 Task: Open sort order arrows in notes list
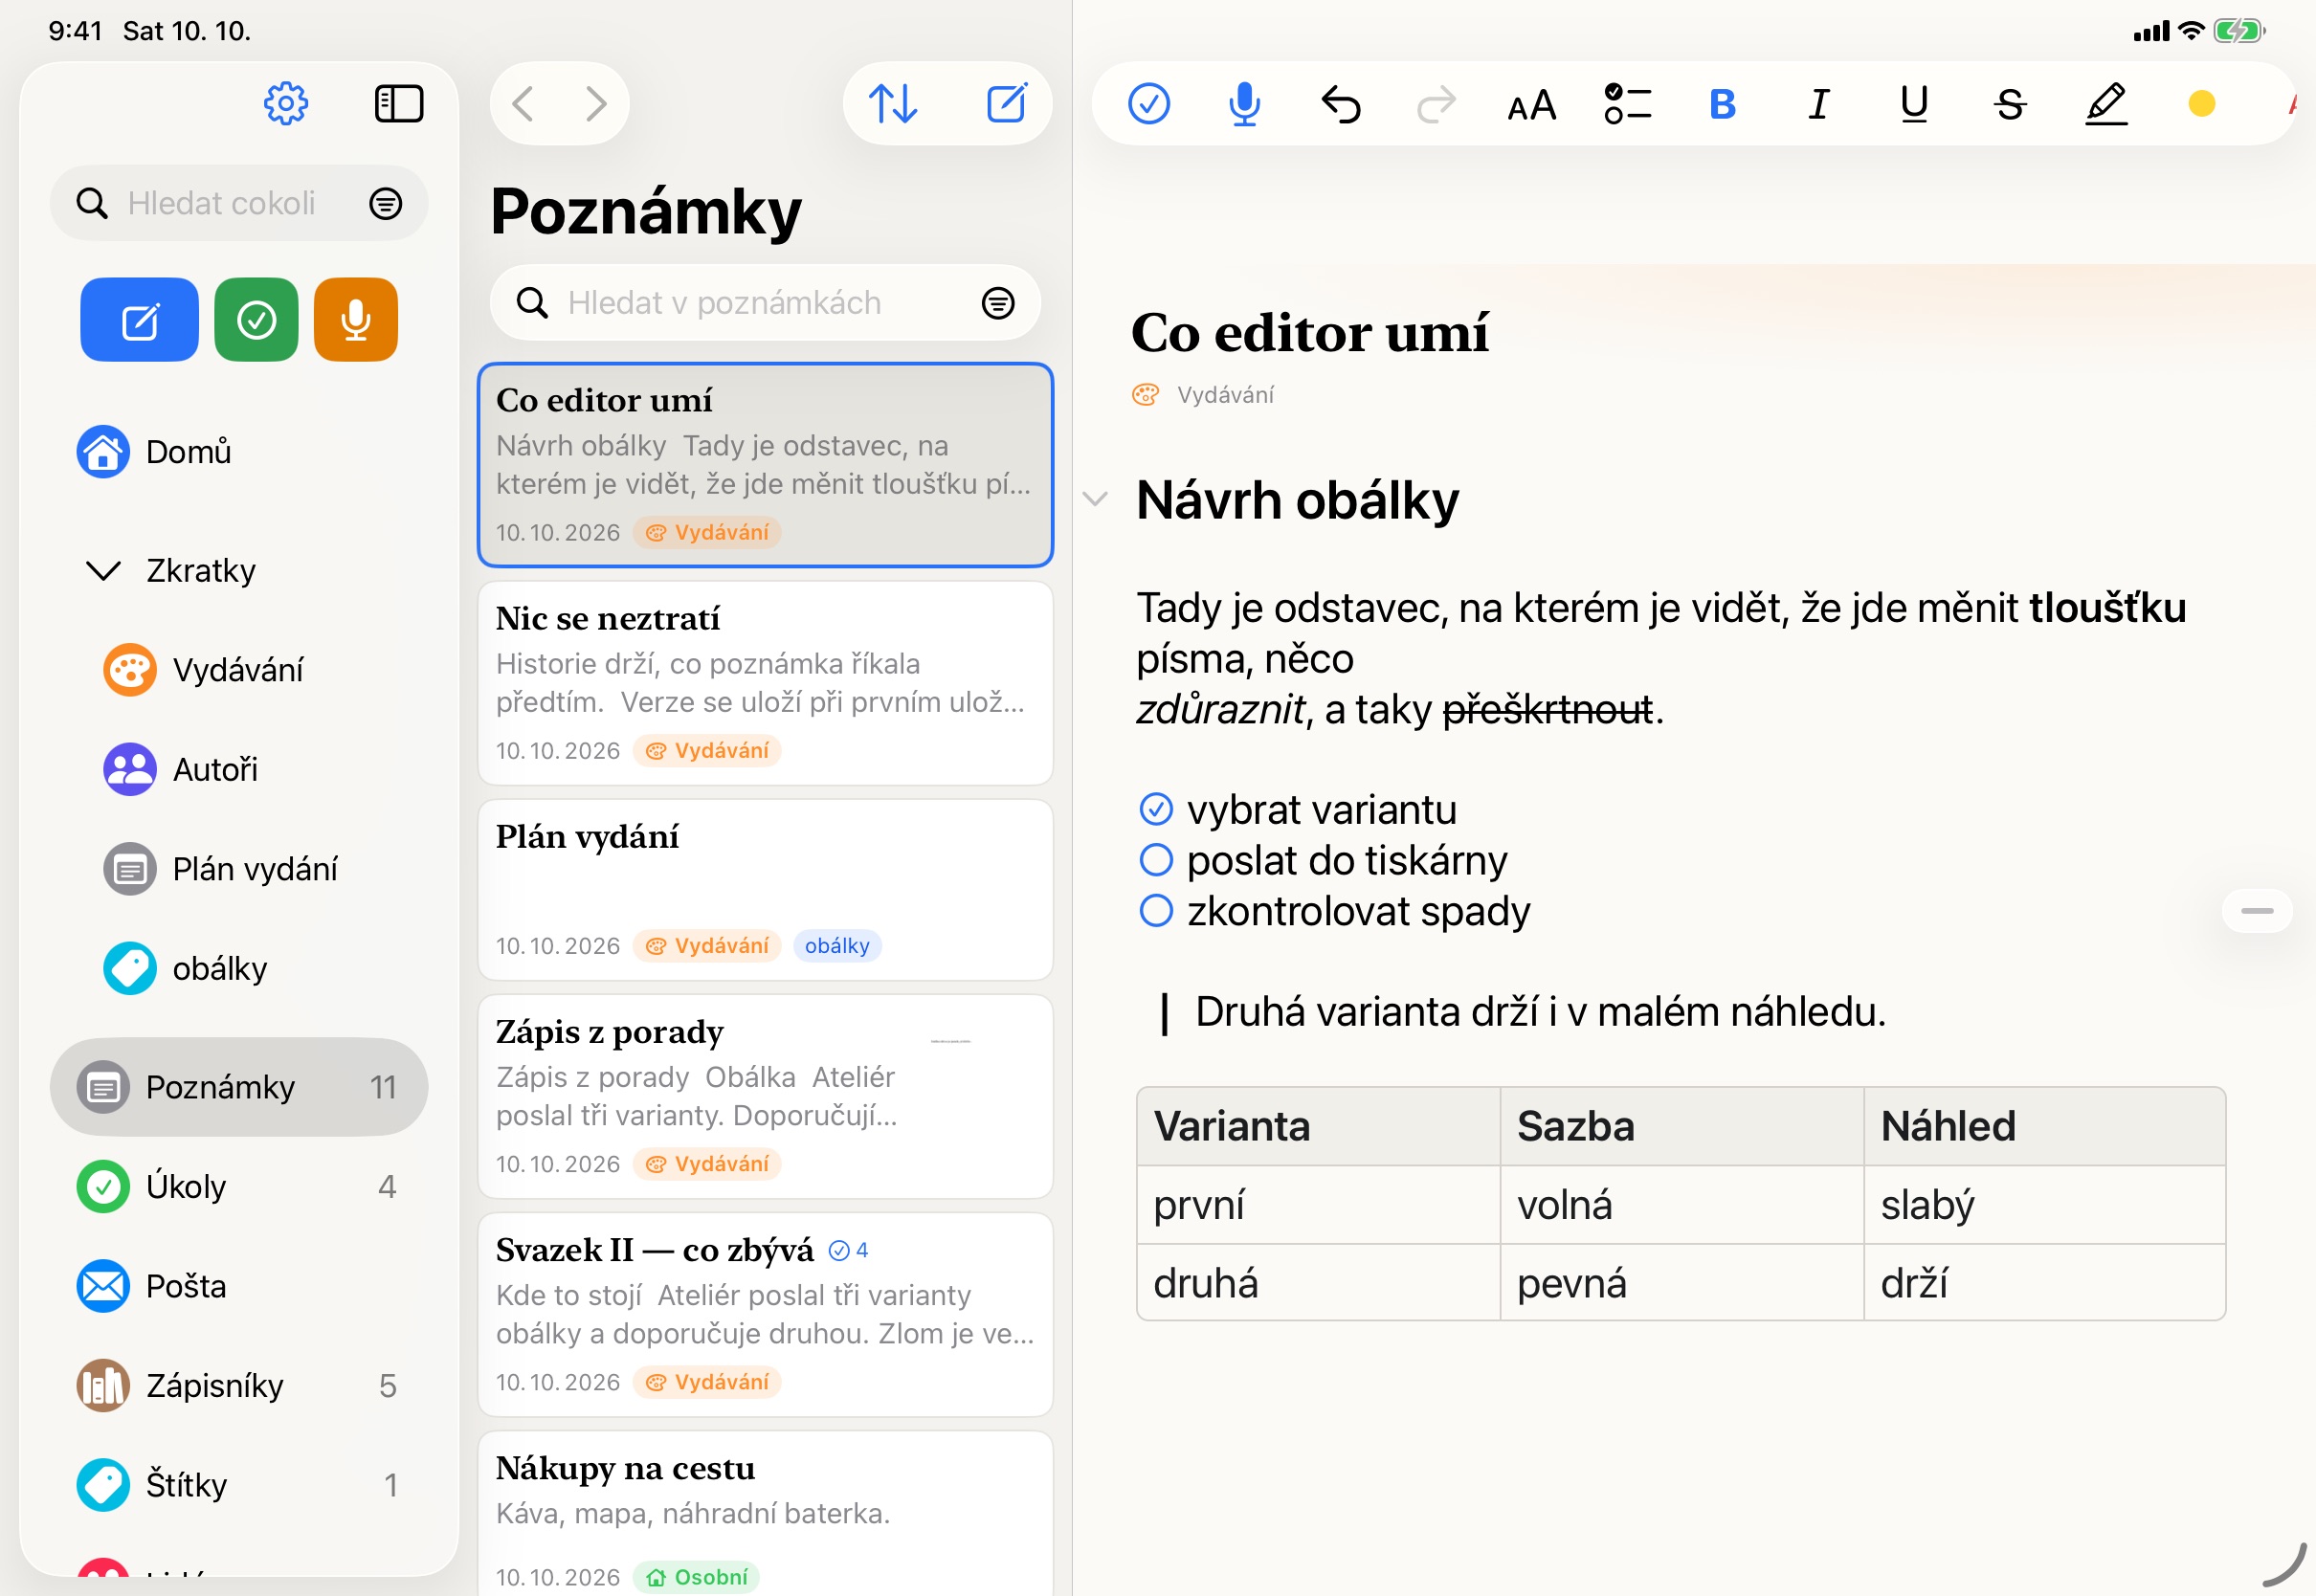[x=893, y=103]
